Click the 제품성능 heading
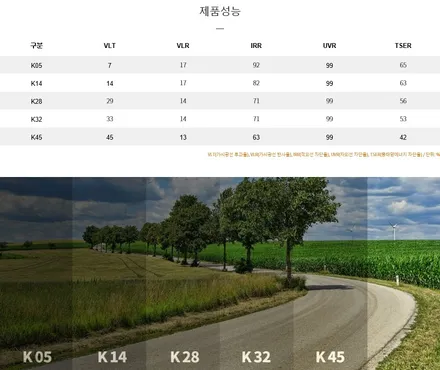The height and width of the screenshot is (370, 440). tap(220, 11)
